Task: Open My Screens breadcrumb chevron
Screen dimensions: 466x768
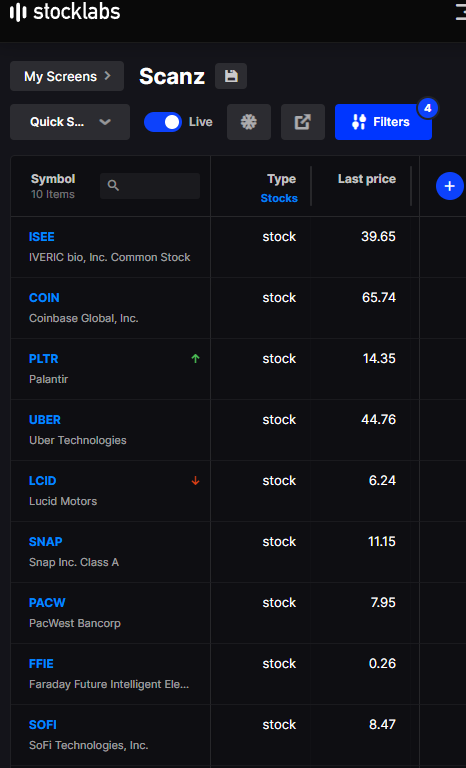Action: tap(108, 76)
